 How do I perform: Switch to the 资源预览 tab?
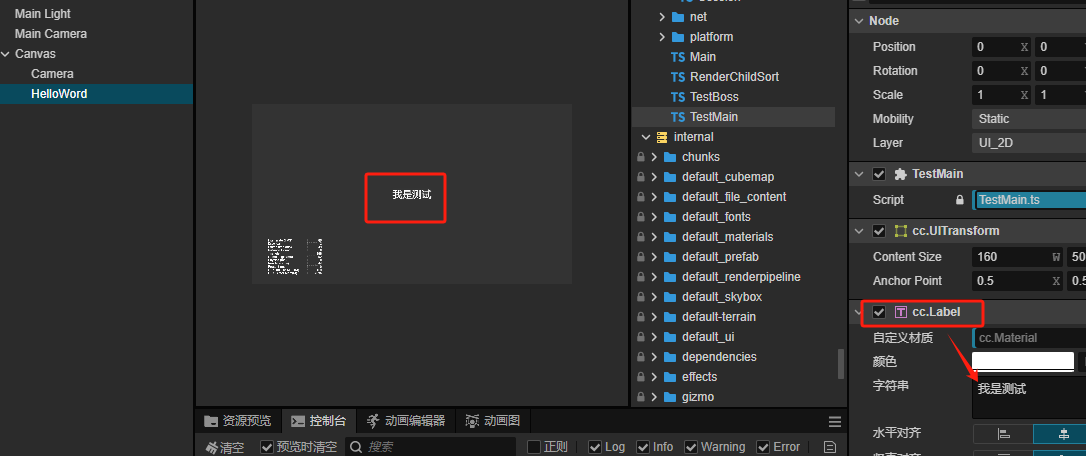tap(238, 421)
